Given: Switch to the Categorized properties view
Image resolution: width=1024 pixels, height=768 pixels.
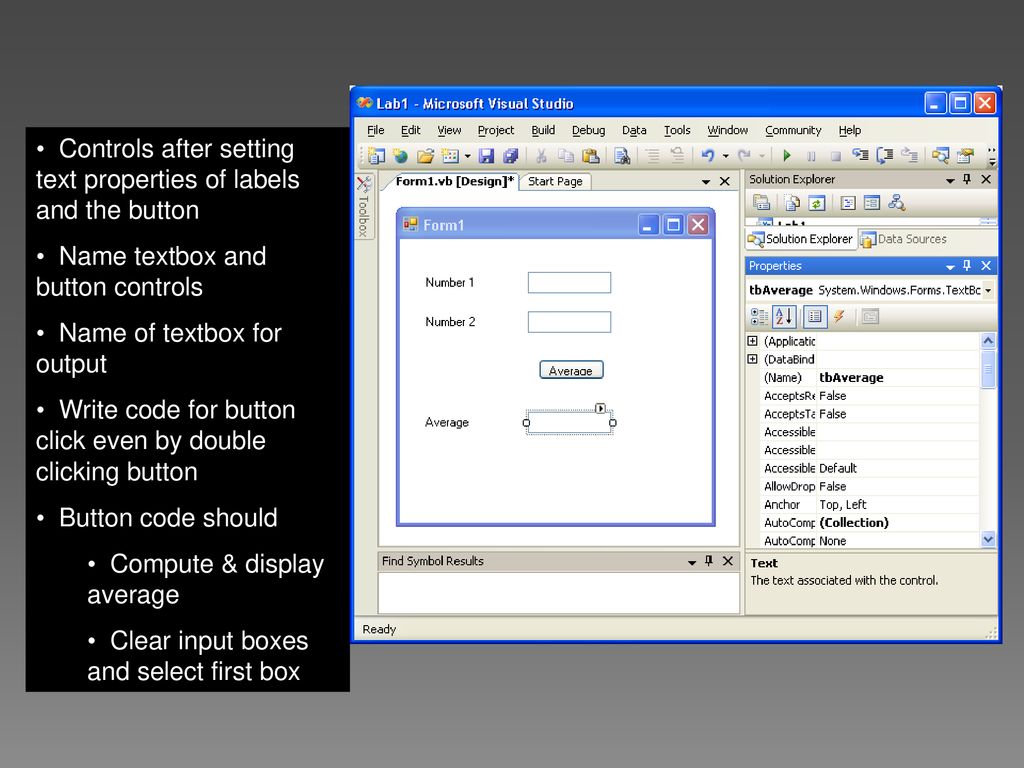Looking at the screenshot, I should point(759,317).
